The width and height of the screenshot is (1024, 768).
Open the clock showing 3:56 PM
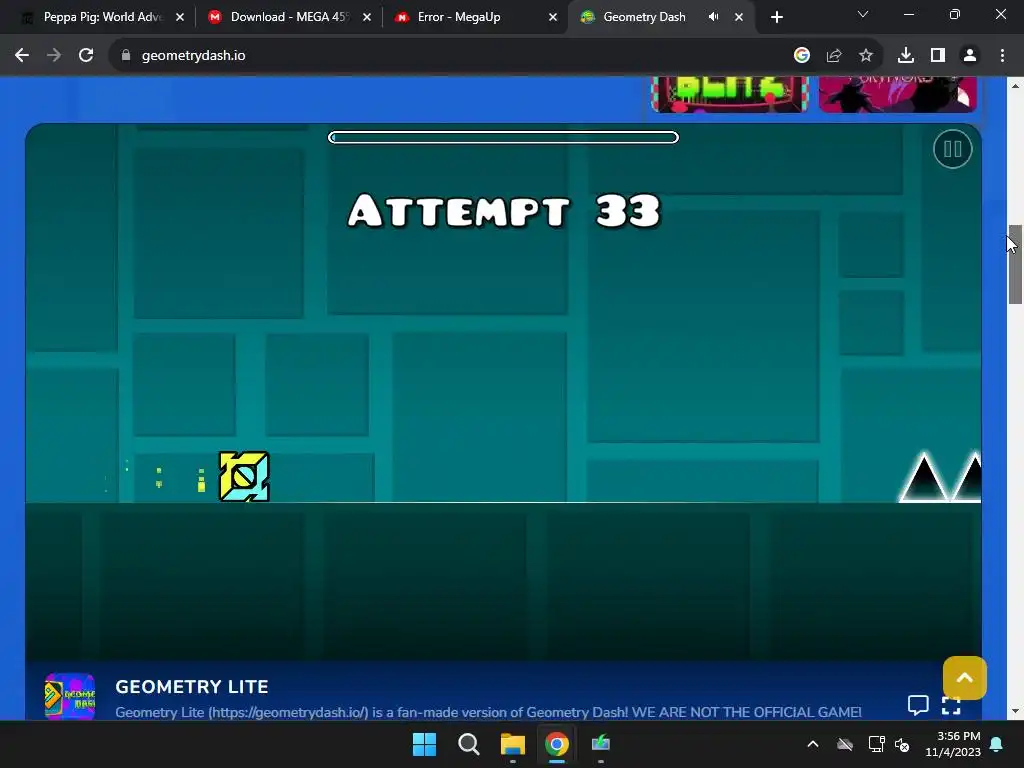click(x=953, y=744)
